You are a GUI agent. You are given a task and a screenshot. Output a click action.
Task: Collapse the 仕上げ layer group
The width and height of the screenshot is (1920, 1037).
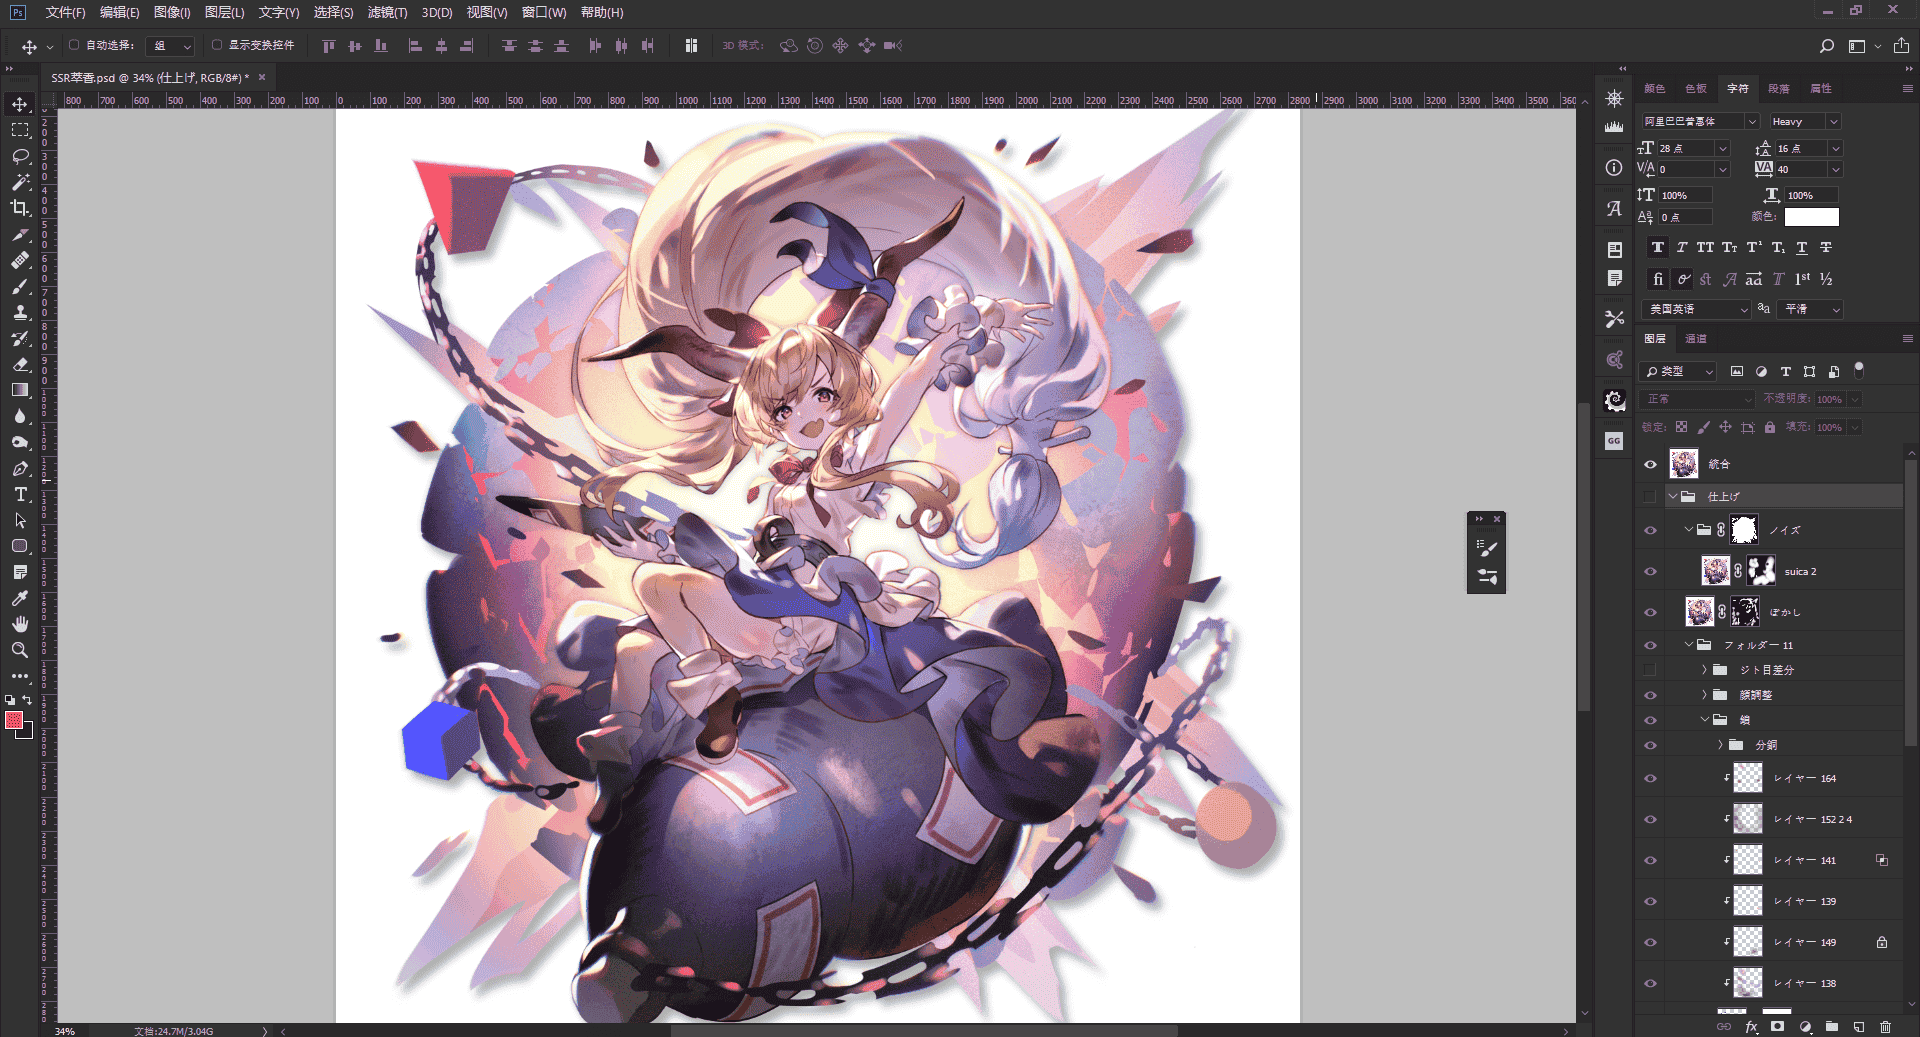click(x=1672, y=496)
